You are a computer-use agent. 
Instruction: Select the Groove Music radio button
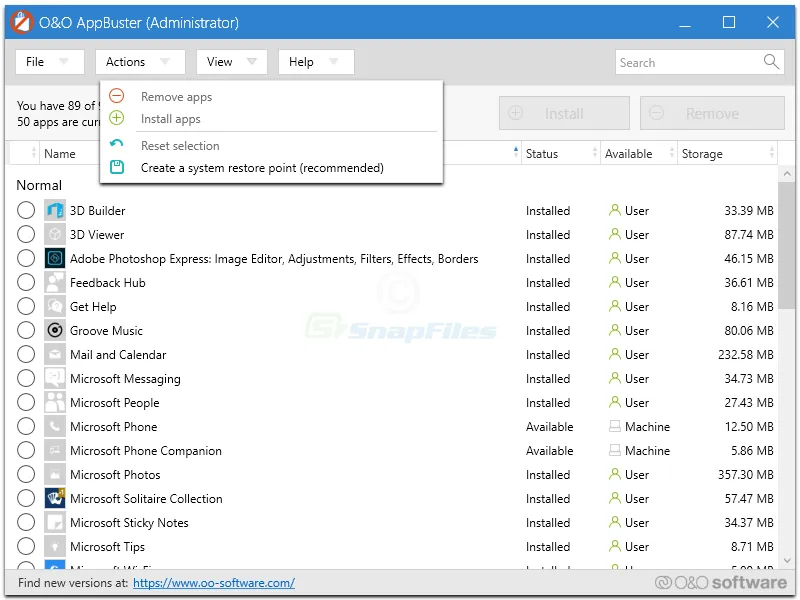click(x=26, y=330)
